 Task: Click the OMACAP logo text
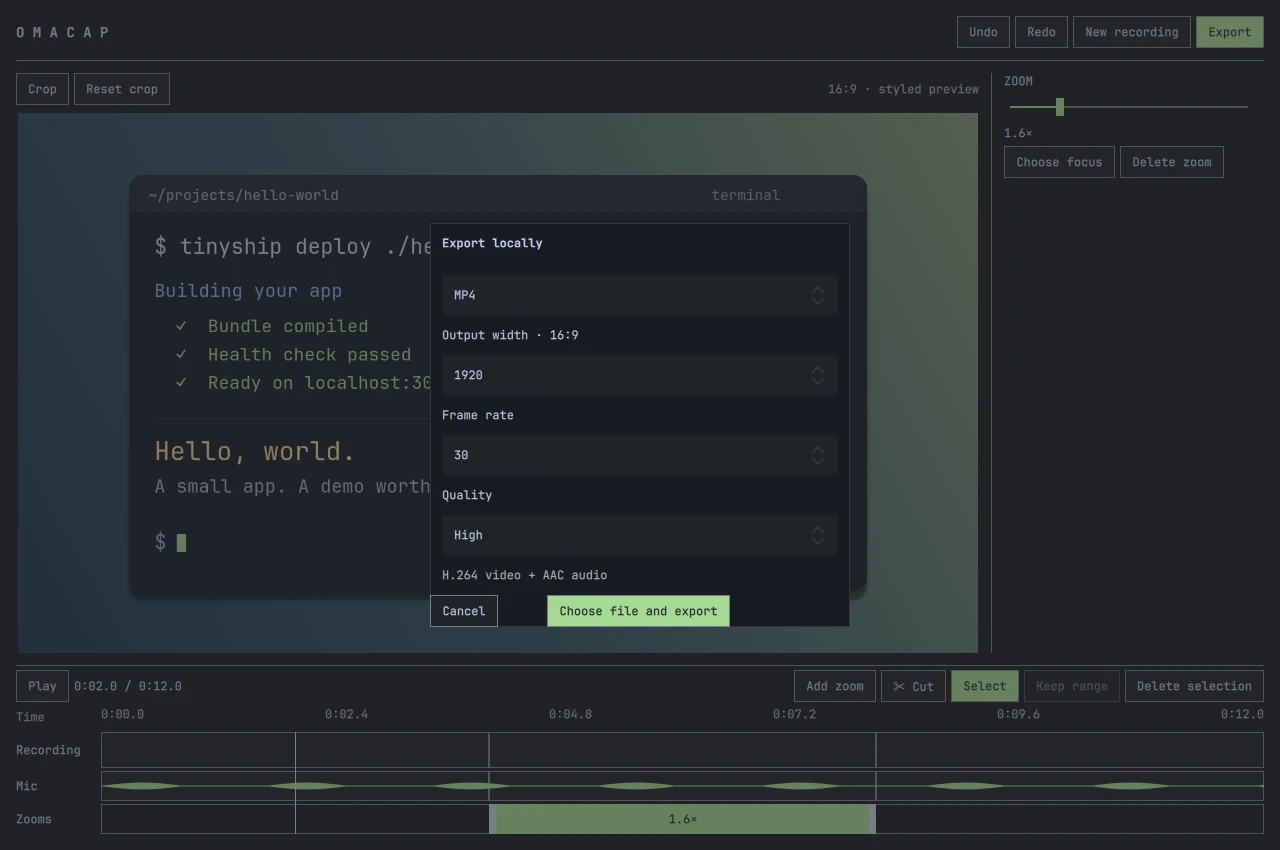coord(62,32)
